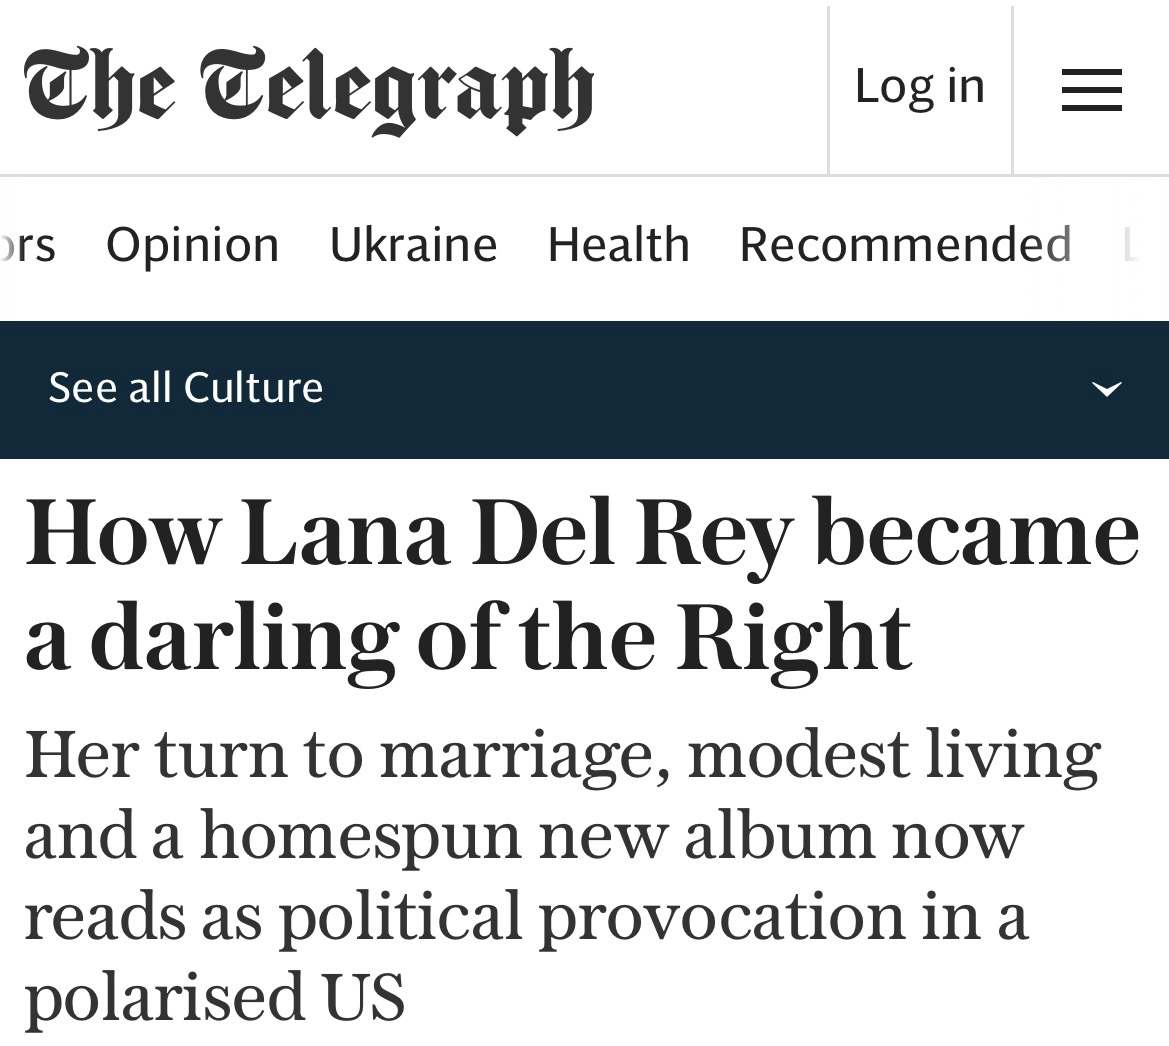Click "polarised US" in the subheading

point(214,997)
